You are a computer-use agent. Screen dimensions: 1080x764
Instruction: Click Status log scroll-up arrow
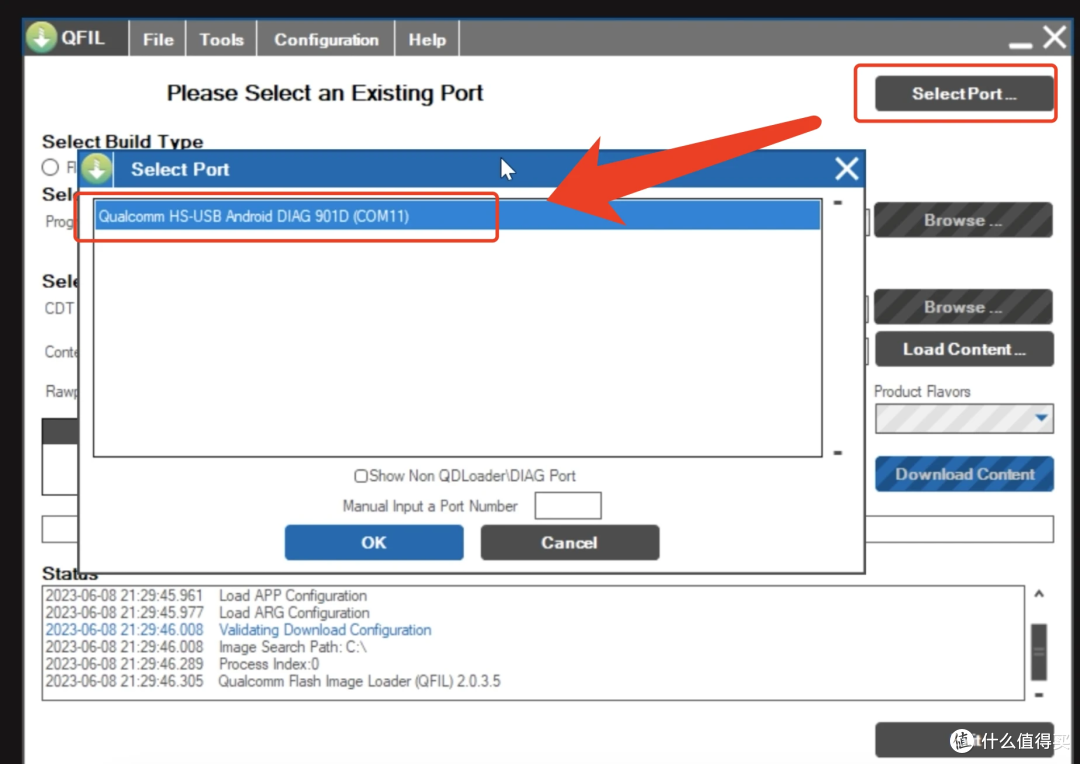pos(1039,593)
